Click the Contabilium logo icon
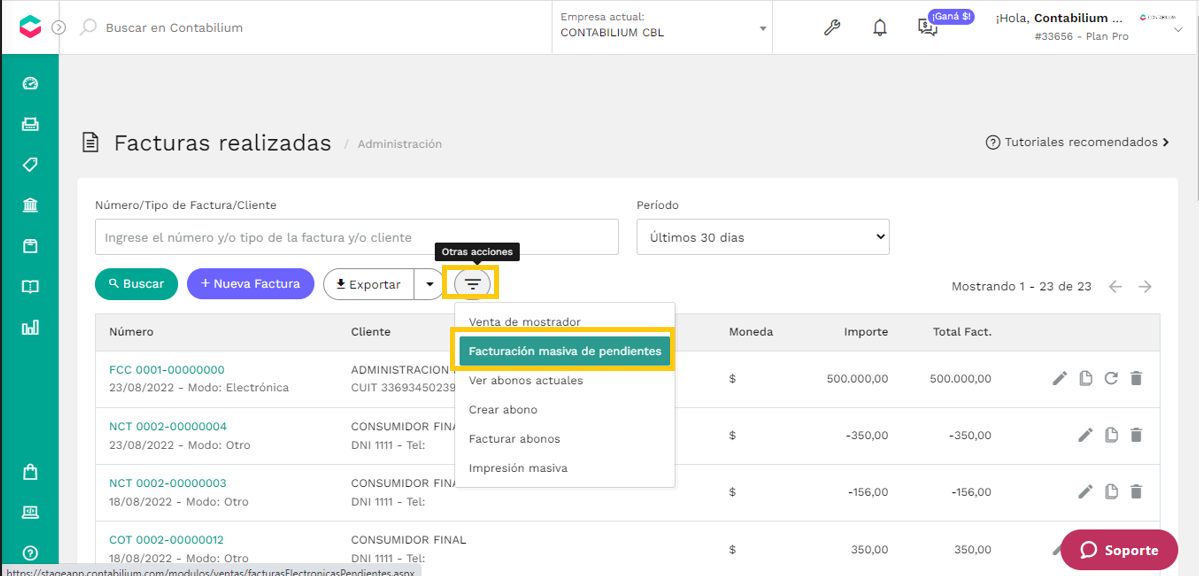This screenshot has width=1199, height=576. [x=30, y=27]
